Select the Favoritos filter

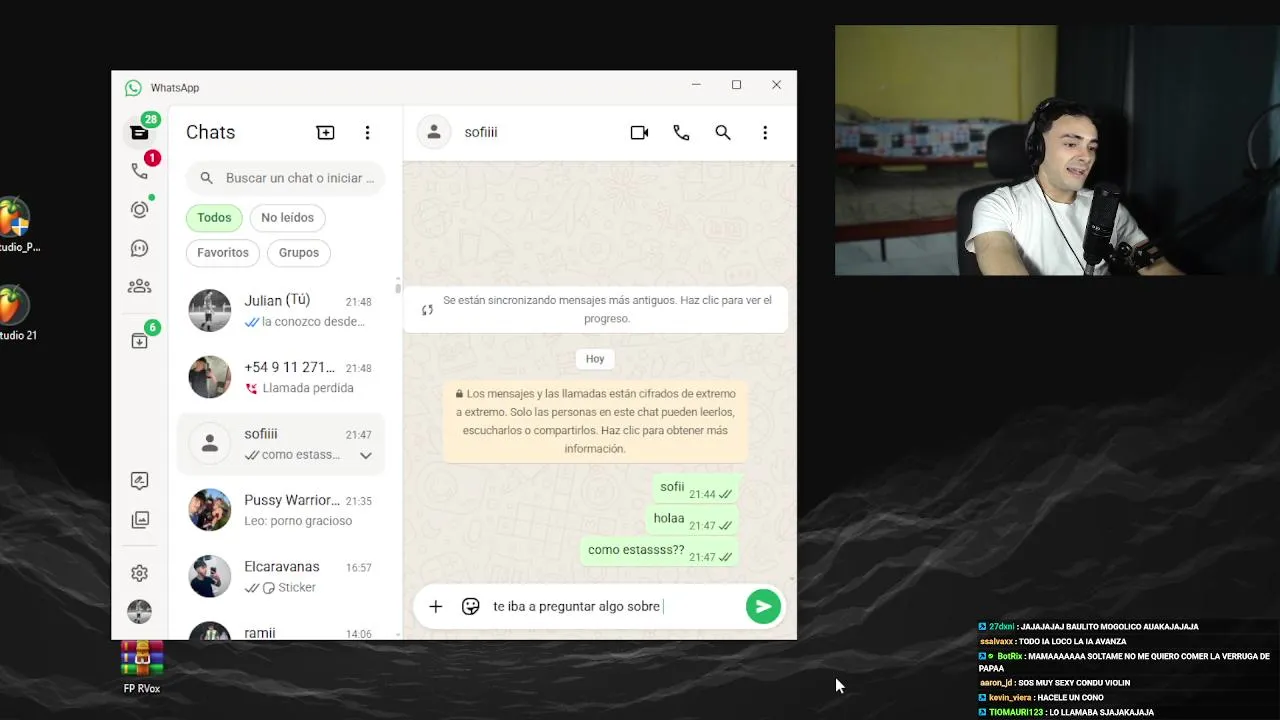click(223, 252)
